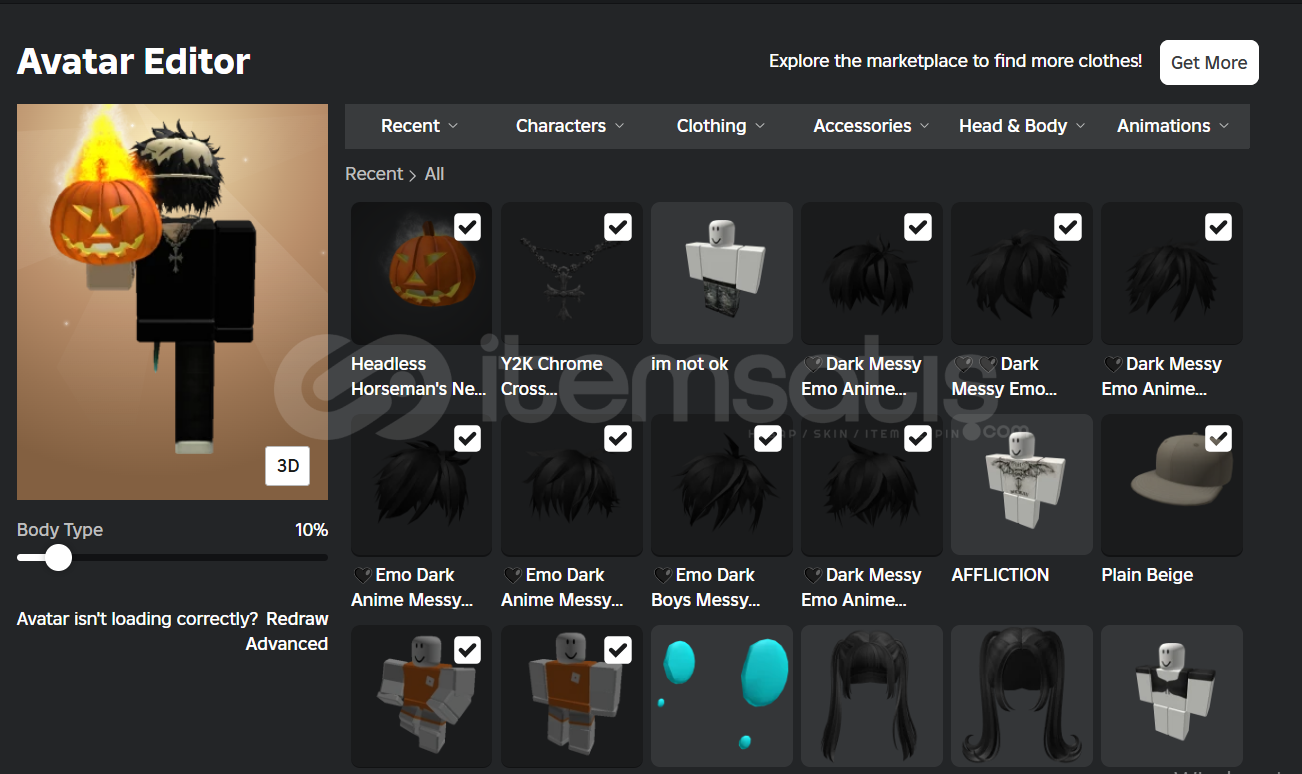This screenshot has width=1302, height=774.
Task: Uncheck the Y2K Chrome Cross checkbox
Action: point(618,227)
